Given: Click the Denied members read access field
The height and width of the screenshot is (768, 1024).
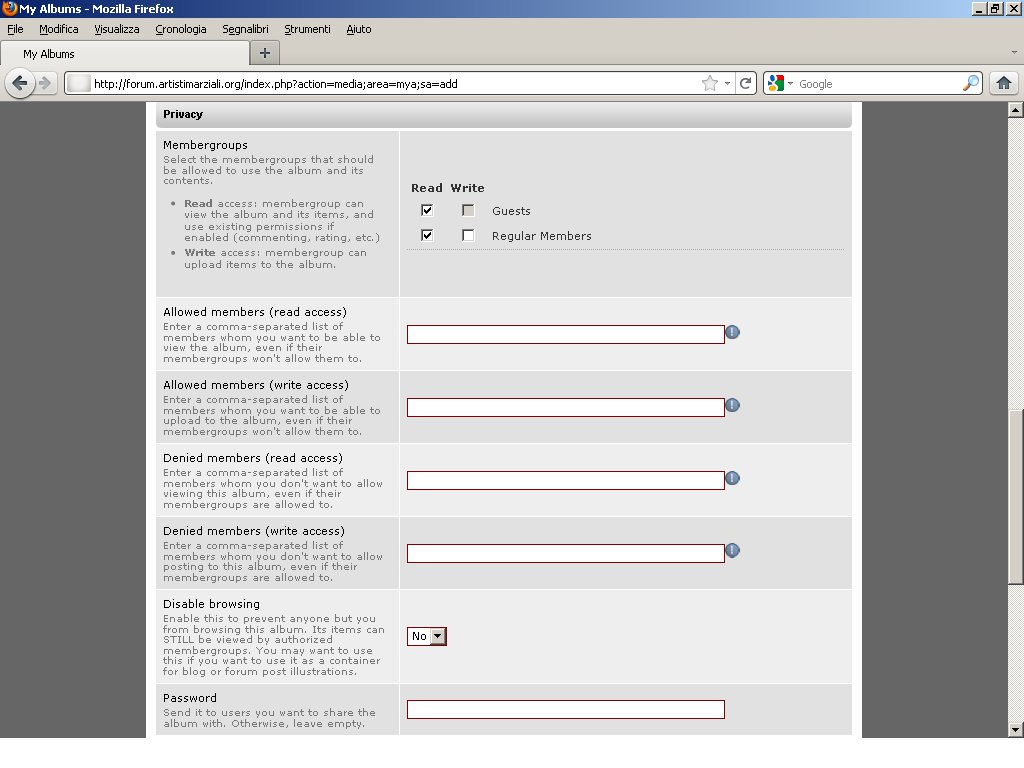Looking at the screenshot, I should point(565,481).
